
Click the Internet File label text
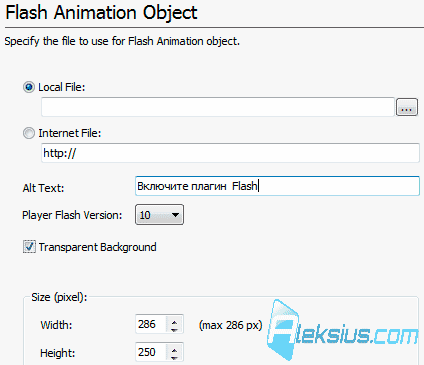pos(70,133)
